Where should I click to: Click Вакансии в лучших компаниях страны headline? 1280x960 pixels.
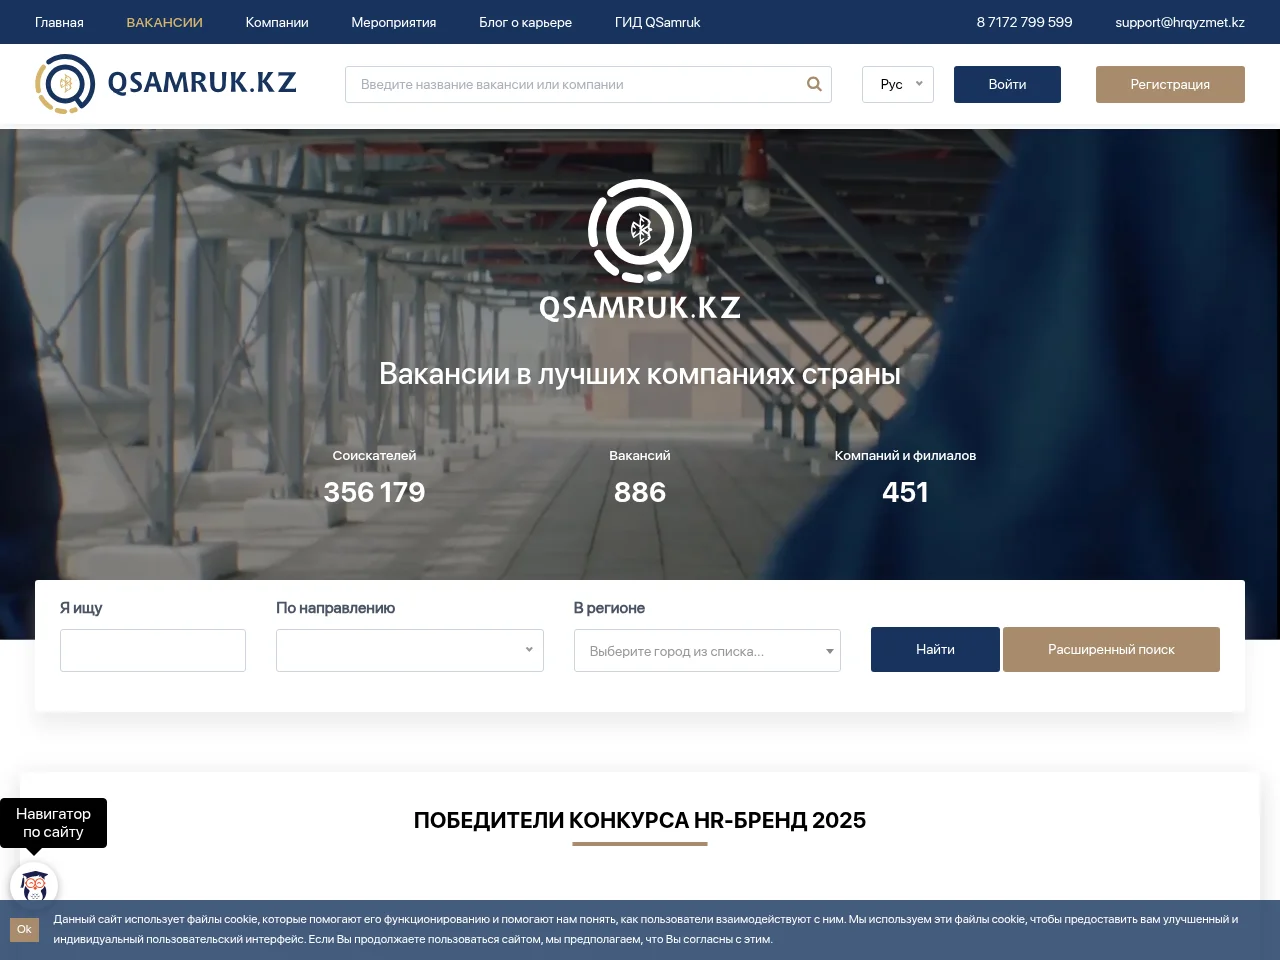[640, 374]
